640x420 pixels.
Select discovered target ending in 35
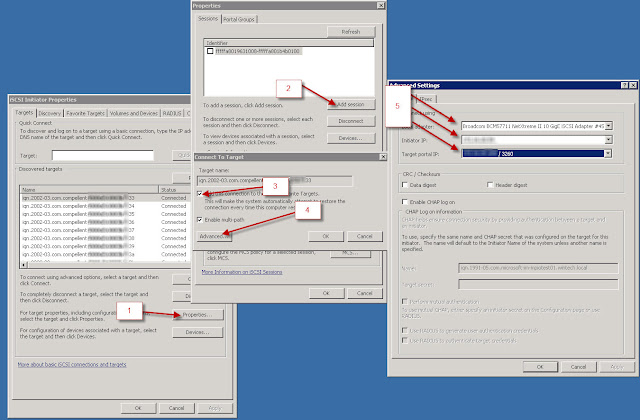pos(105,214)
